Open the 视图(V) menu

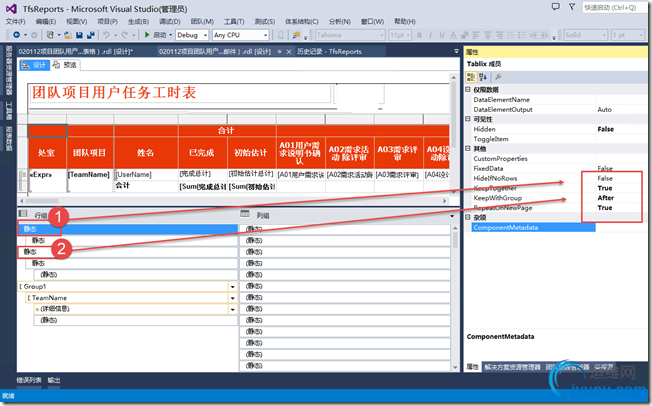click(77, 21)
